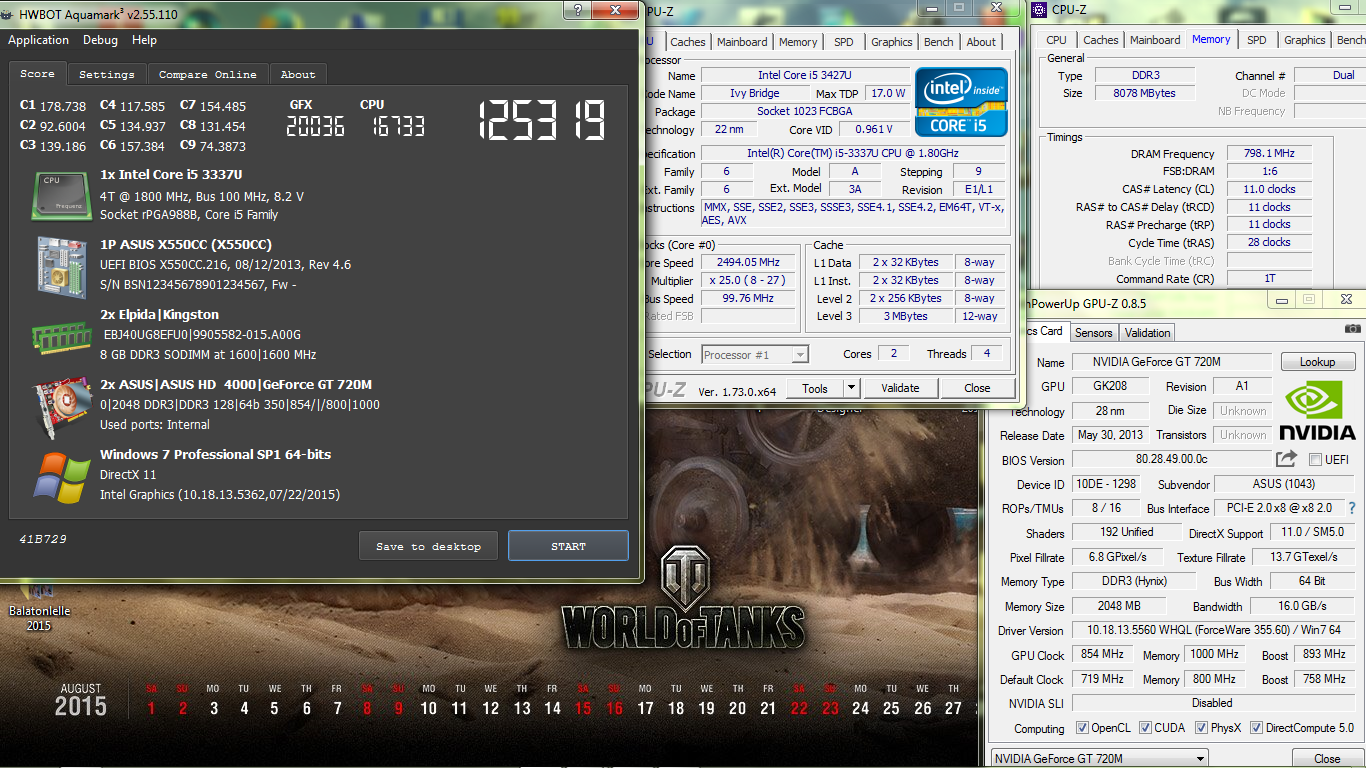This screenshot has height=768, width=1366.
Task: Switch to the Validation tab in GPU-Z
Action: point(1147,333)
